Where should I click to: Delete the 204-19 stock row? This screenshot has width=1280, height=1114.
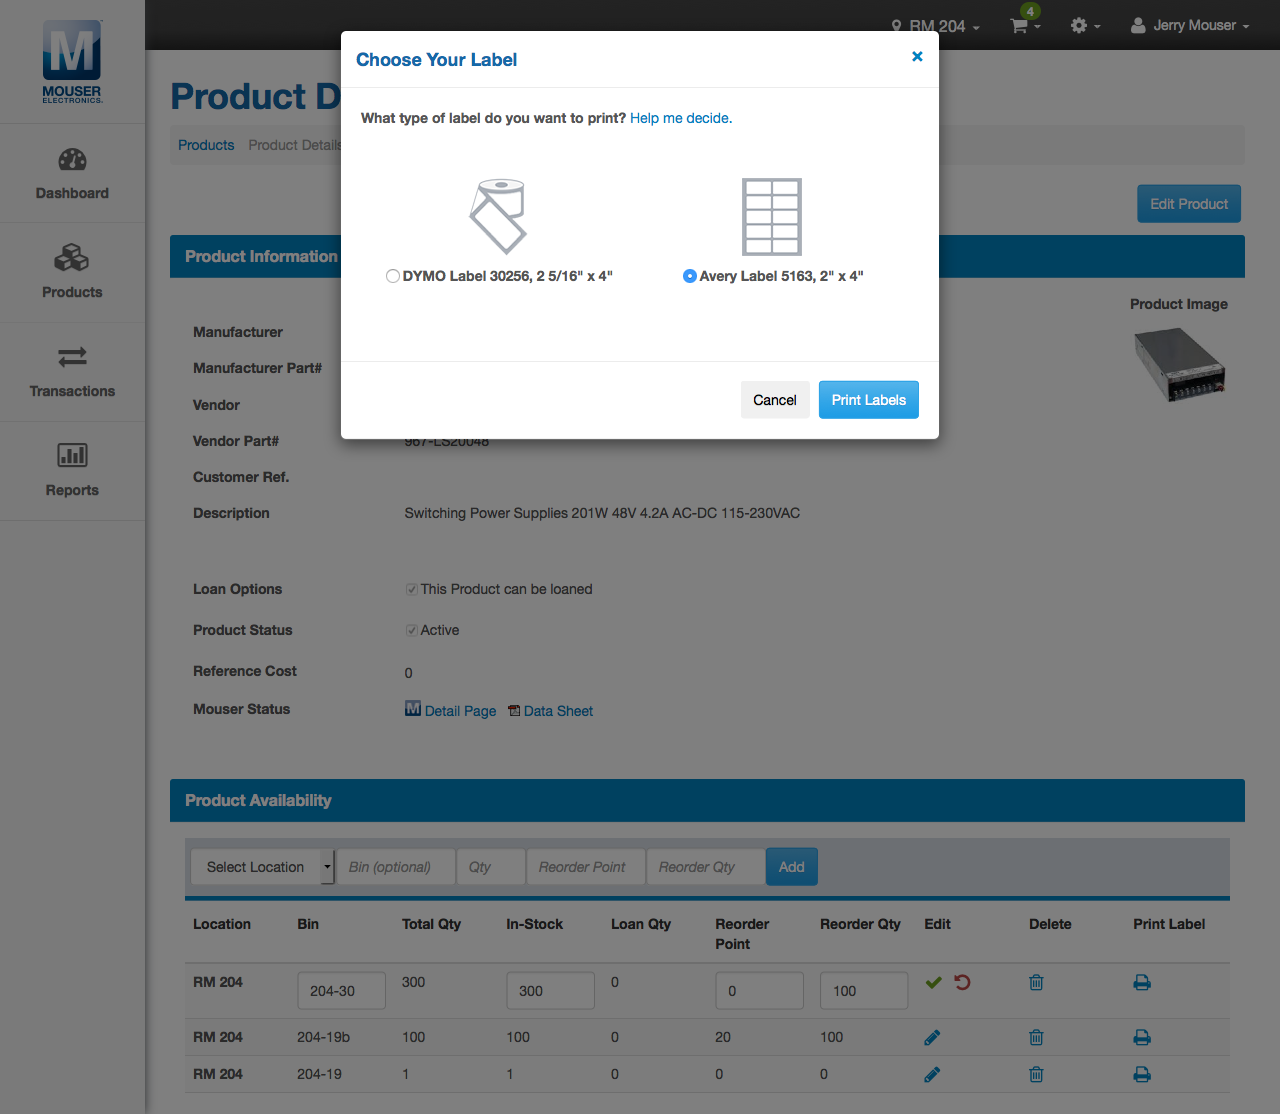1035,1074
